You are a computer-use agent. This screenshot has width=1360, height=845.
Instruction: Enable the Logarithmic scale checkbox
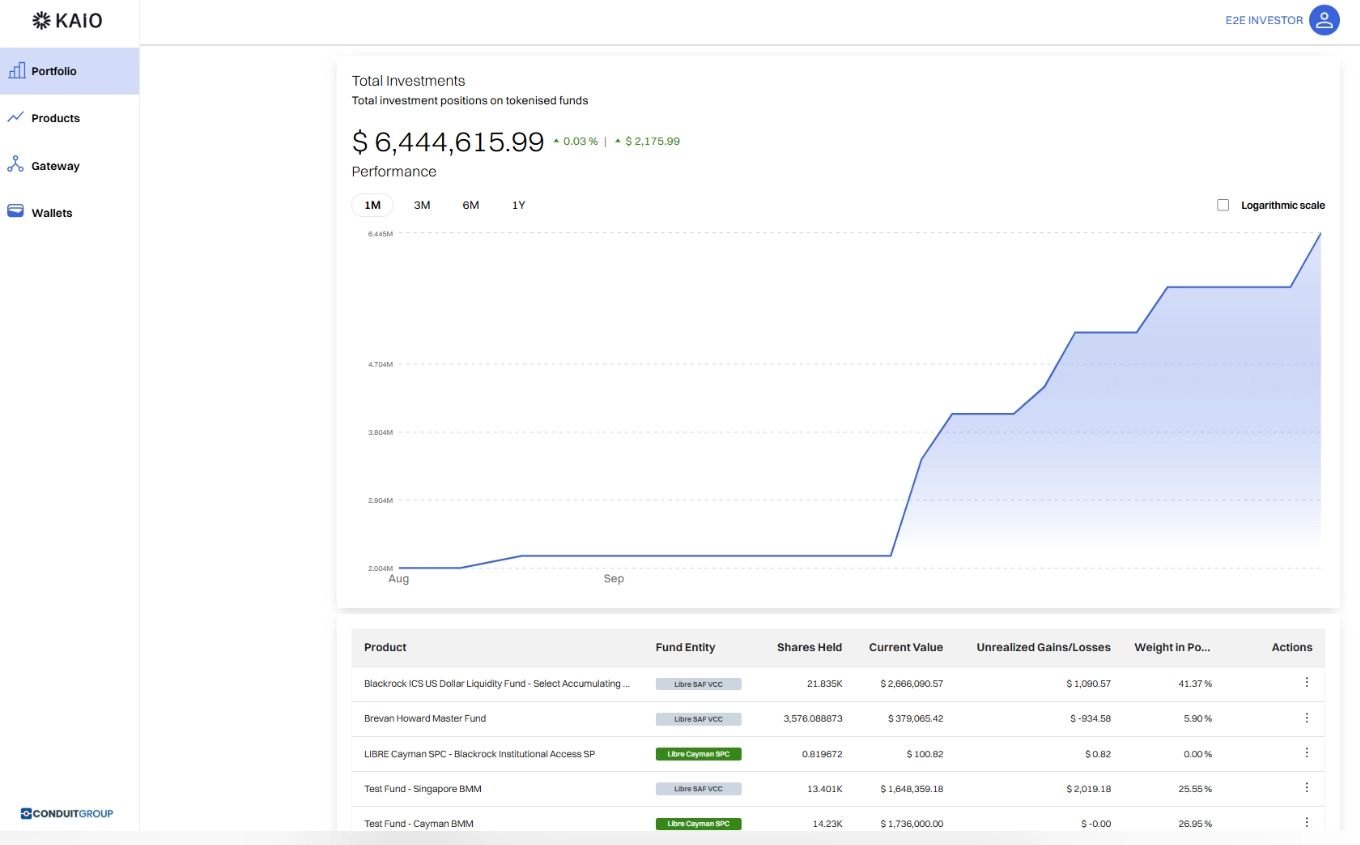coord(1223,205)
